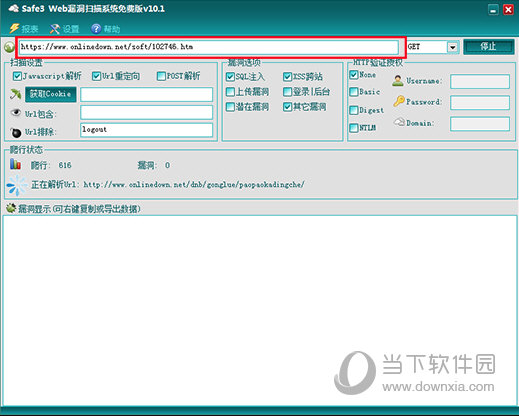Click the Username input field
The height and width of the screenshot is (416, 519).
[480, 81]
